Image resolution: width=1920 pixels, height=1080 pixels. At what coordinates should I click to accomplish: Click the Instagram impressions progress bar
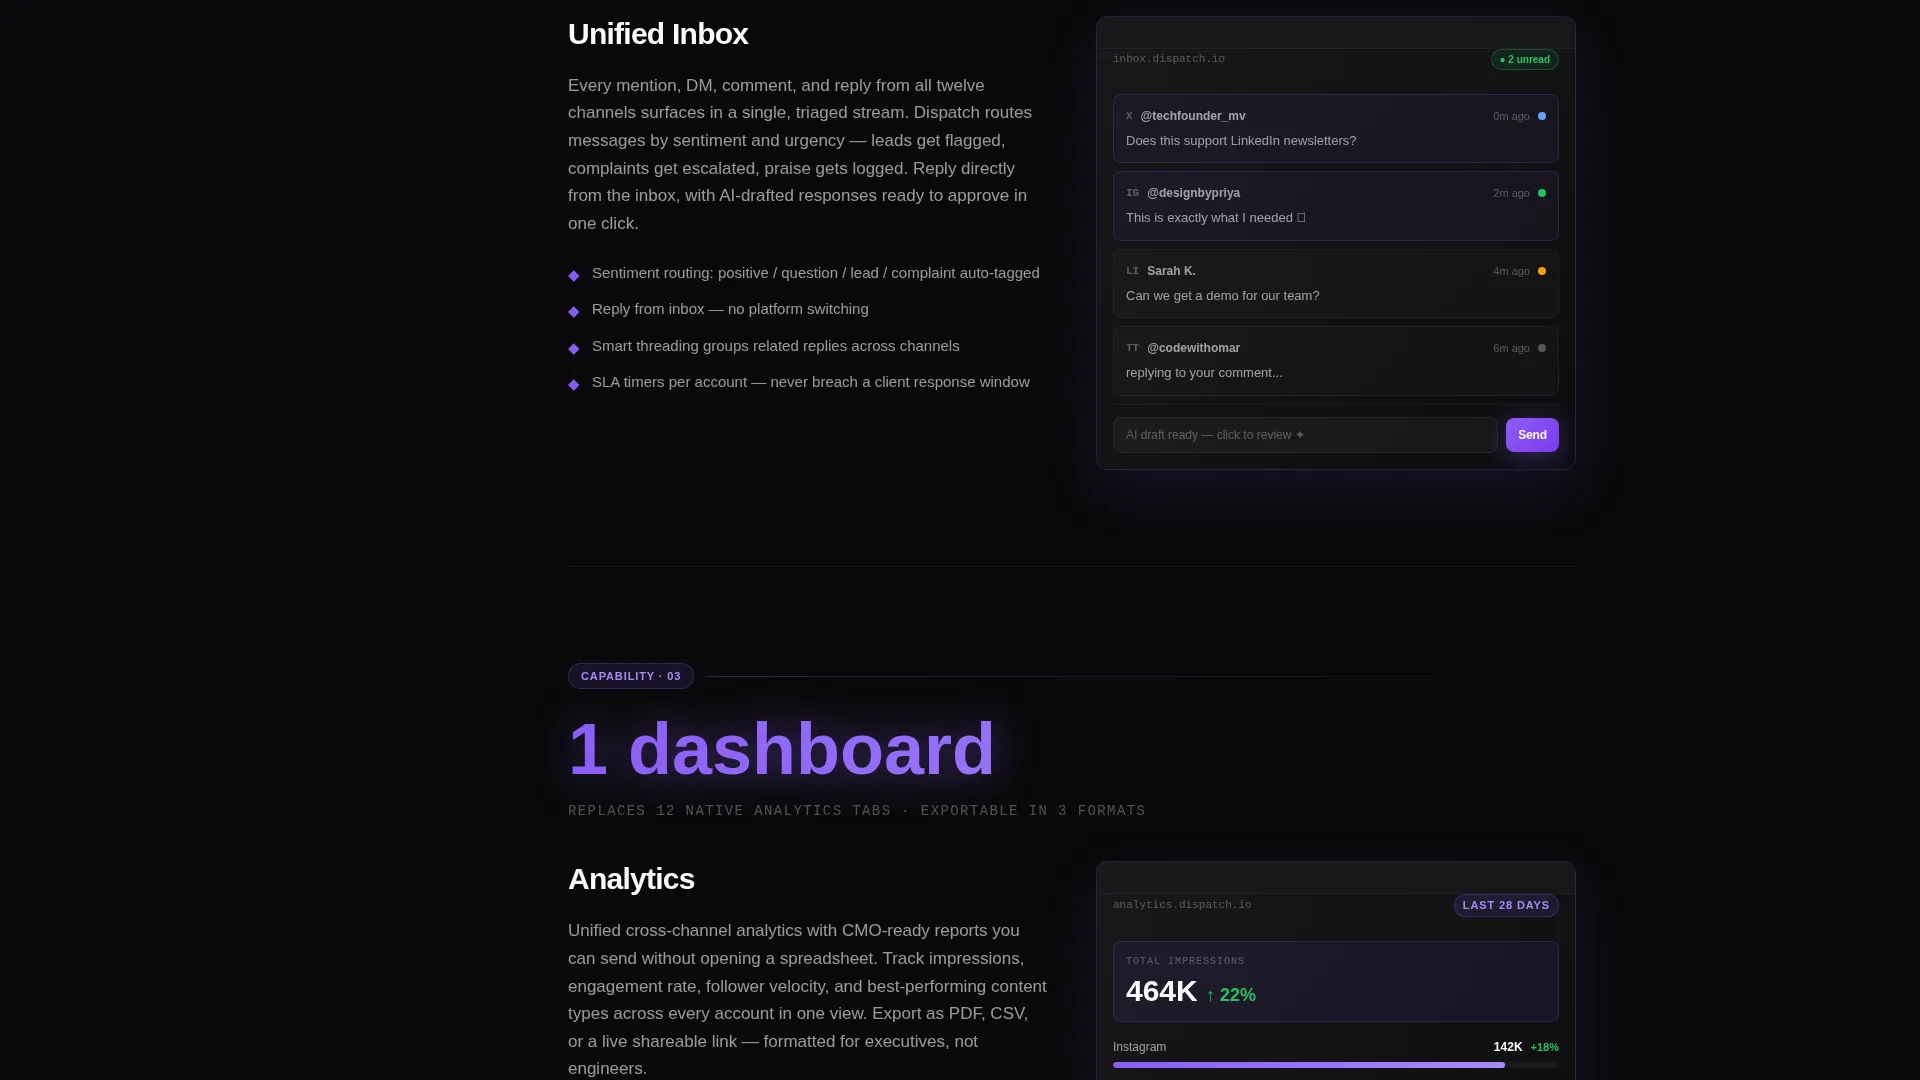tap(1335, 1065)
